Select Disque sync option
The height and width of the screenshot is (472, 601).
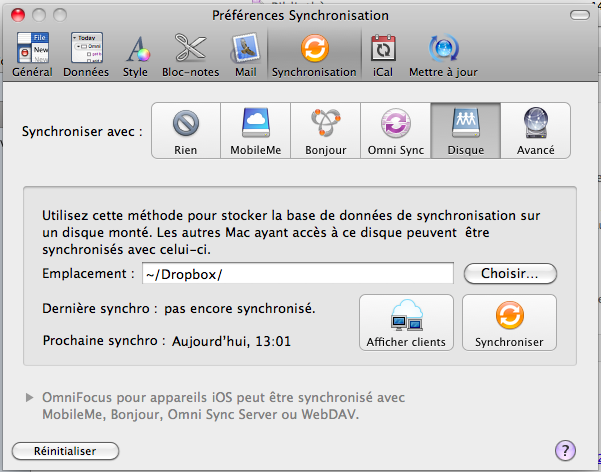coord(466,130)
